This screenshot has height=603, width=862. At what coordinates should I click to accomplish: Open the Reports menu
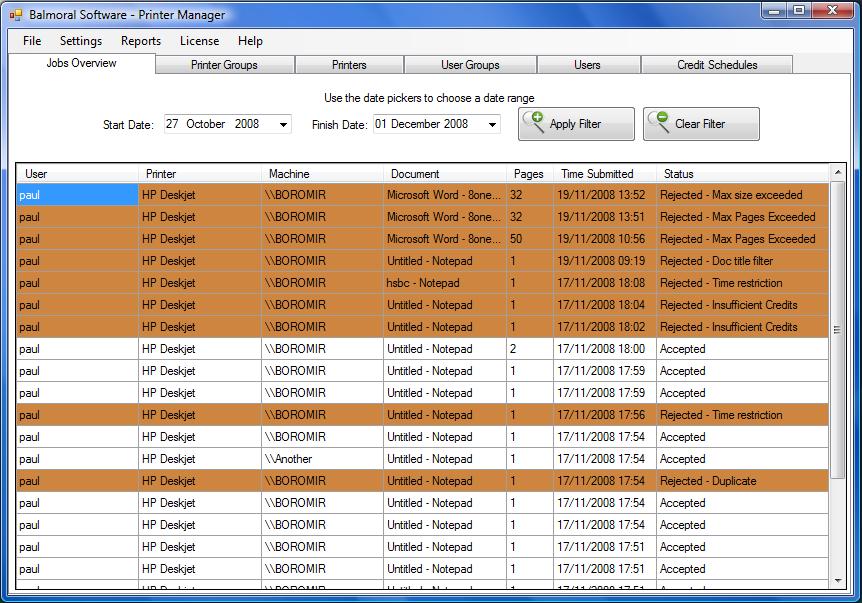pos(141,41)
